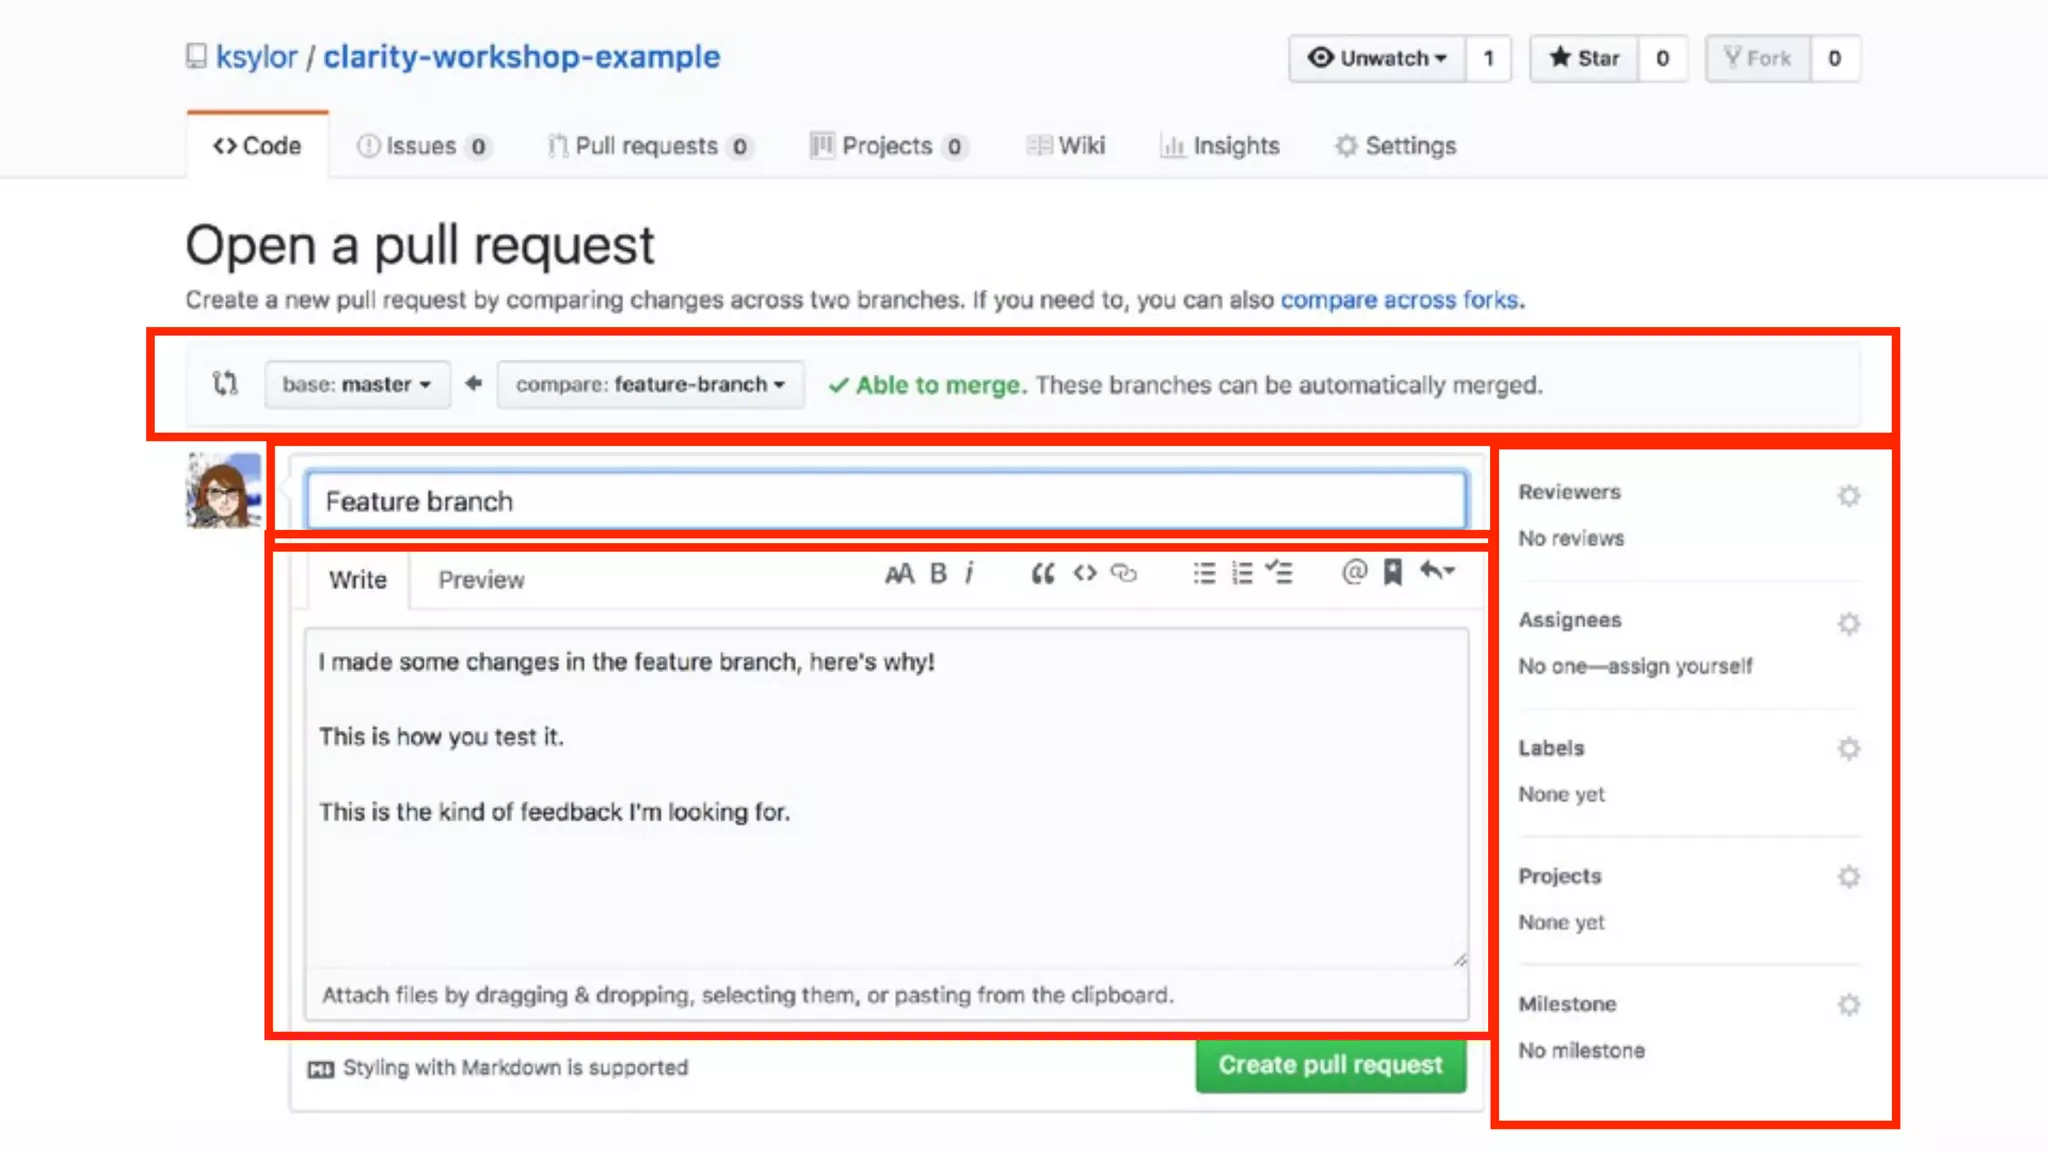Click the bold formatting icon
The height and width of the screenshot is (1152, 2048).
(937, 573)
